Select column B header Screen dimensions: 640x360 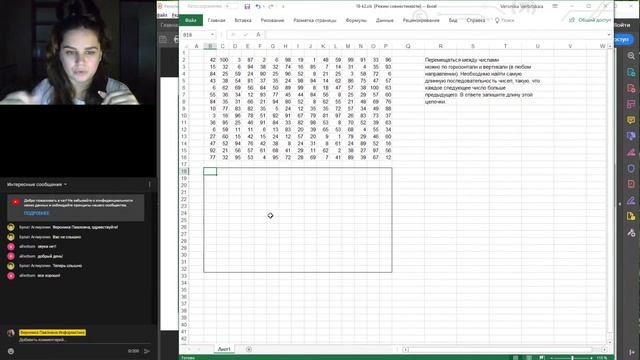pyautogui.click(x=210, y=46)
